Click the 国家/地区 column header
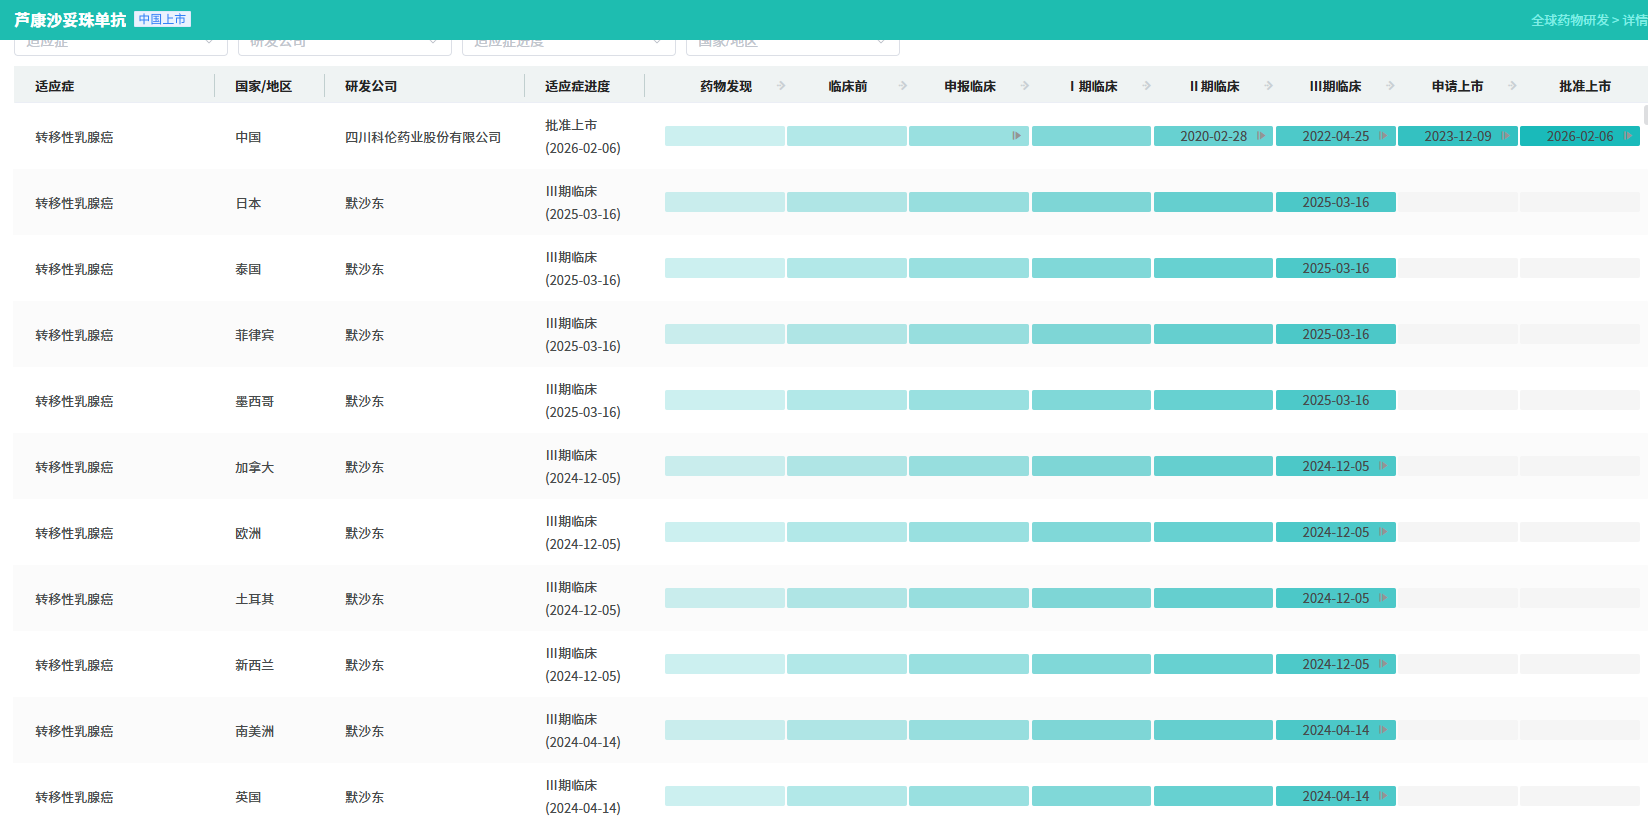This screenshot has height=828, width=1648. click(x=263, y=87)
